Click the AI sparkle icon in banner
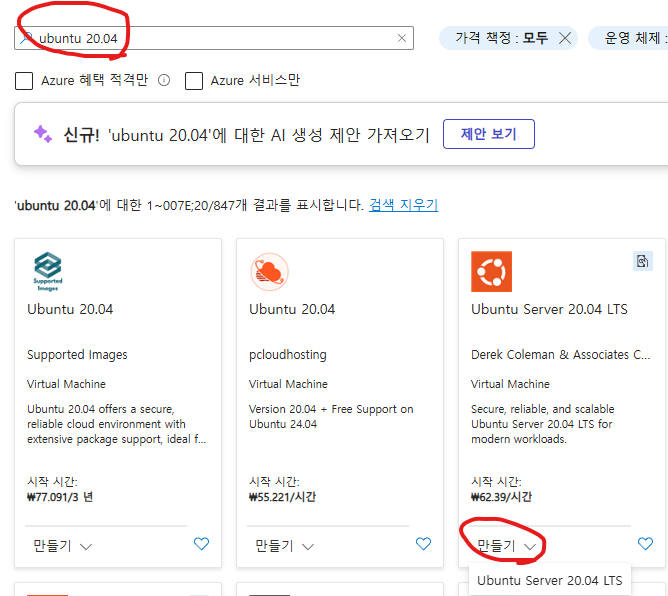Viewport: 668px width, 596px height. [43, 134]
